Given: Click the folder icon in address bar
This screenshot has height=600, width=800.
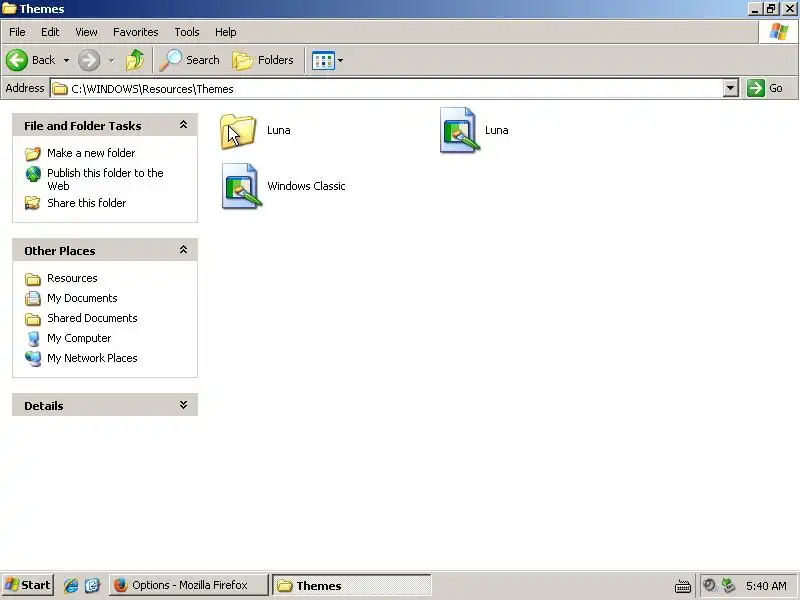Looking at the screenshot, I should click(60, 89).
